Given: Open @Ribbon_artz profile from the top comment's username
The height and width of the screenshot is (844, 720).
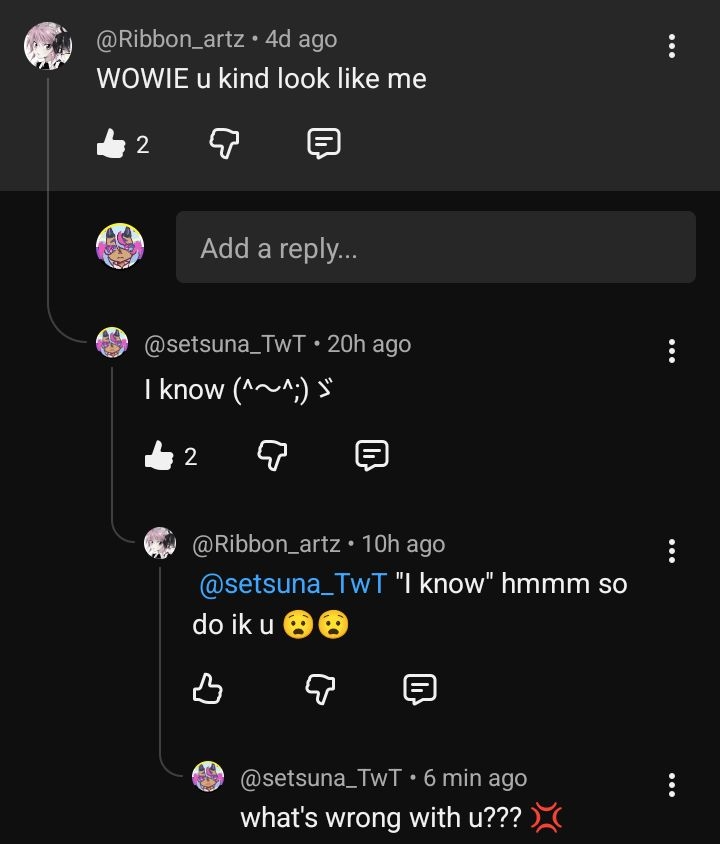Looking at the screenshot, I should point(170,39).
